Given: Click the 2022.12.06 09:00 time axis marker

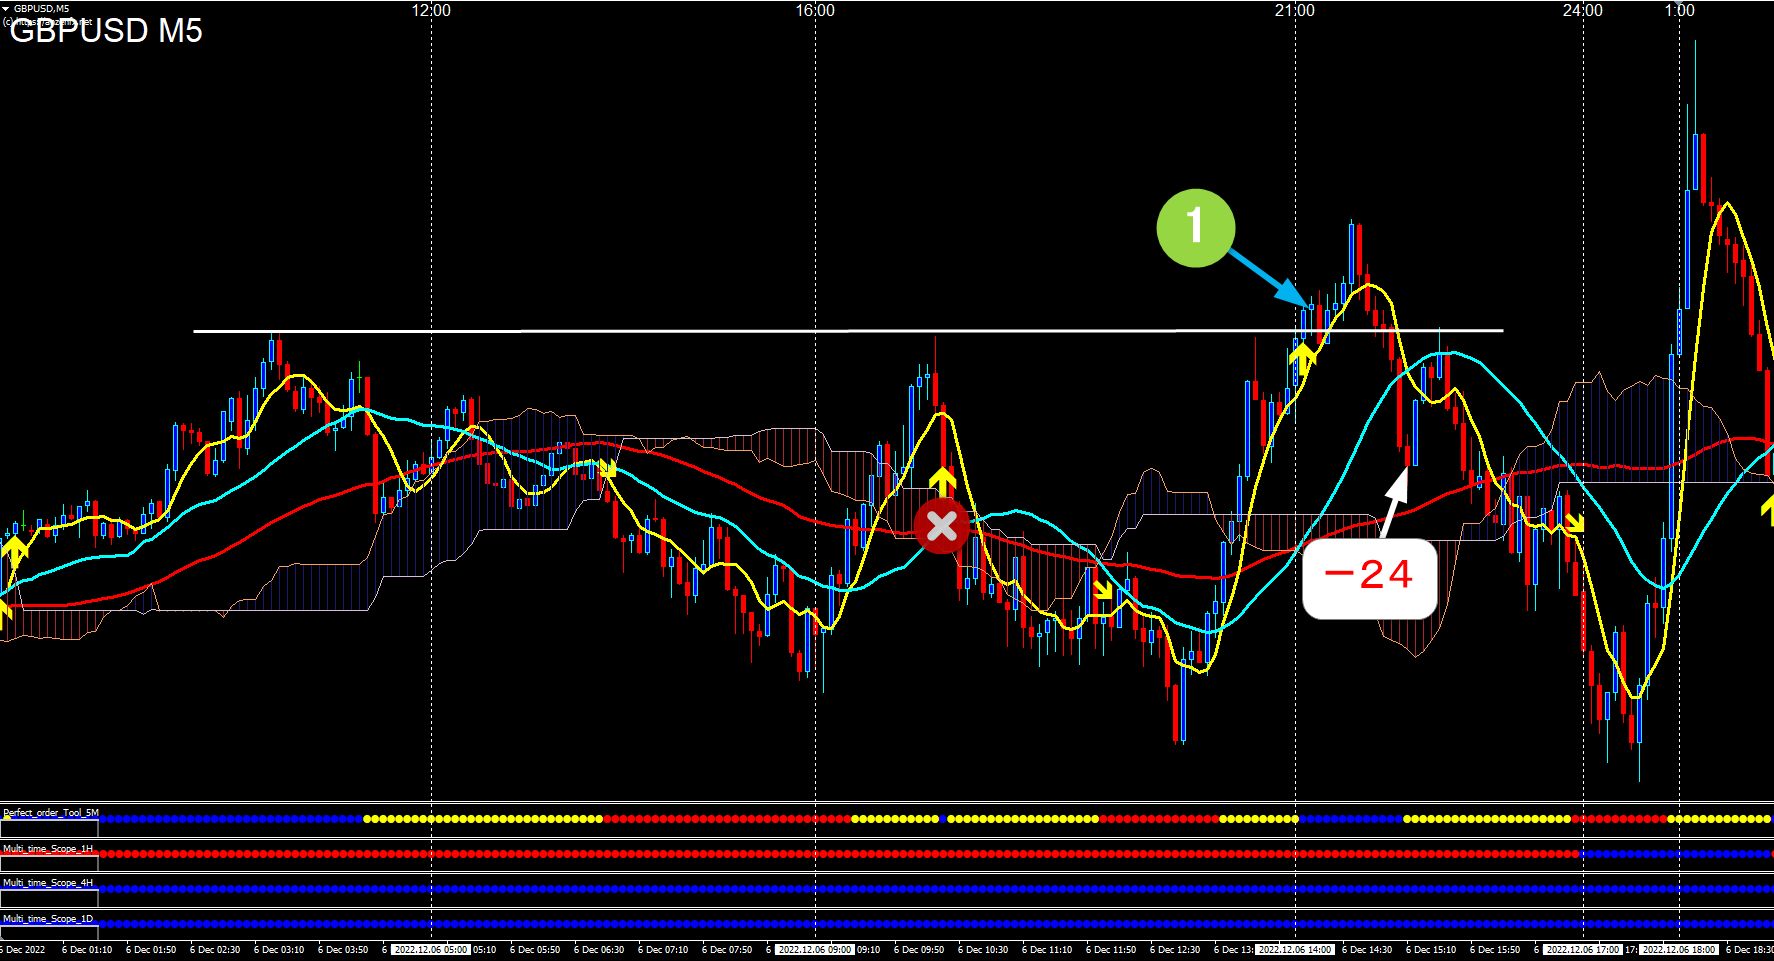Looking at the screenshot, I should pyautogui.click(x=815, y=950).
